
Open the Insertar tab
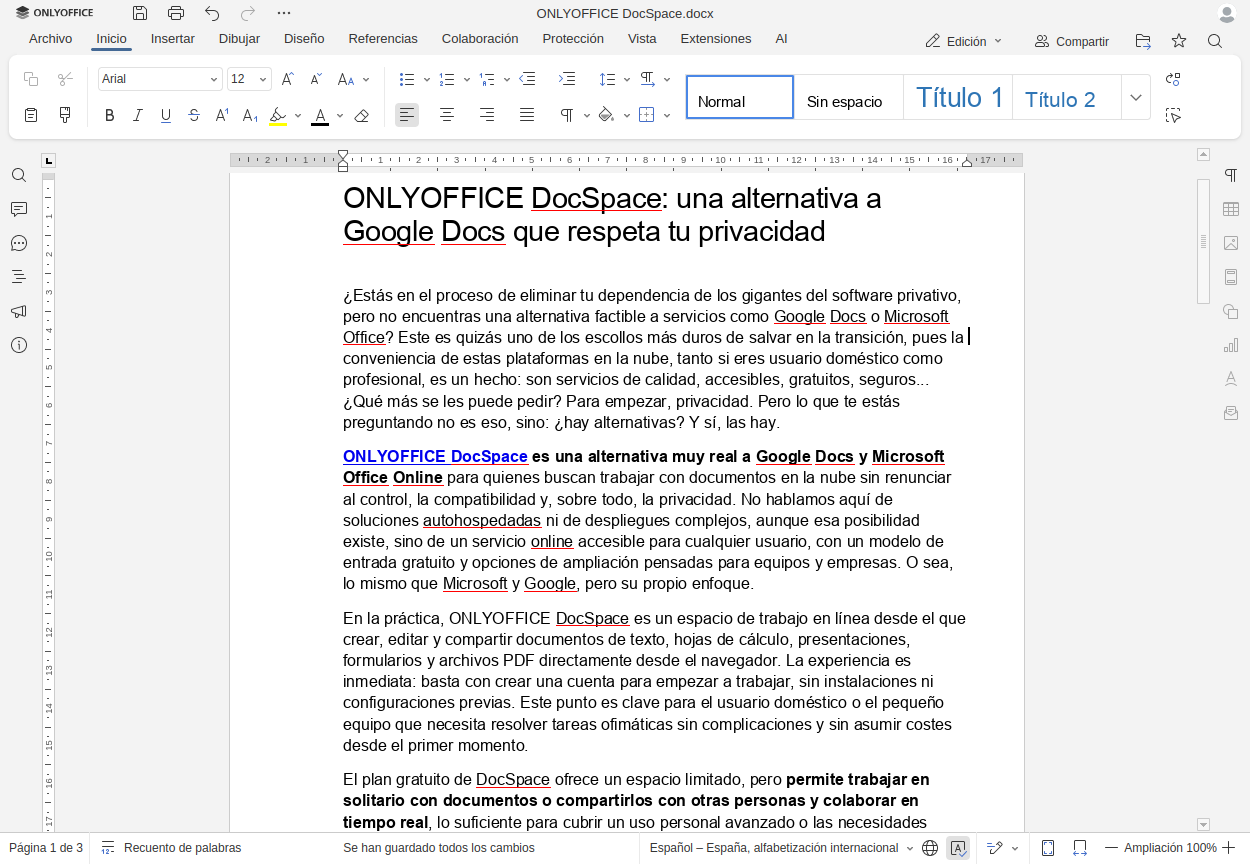click(x=172, y=39)
